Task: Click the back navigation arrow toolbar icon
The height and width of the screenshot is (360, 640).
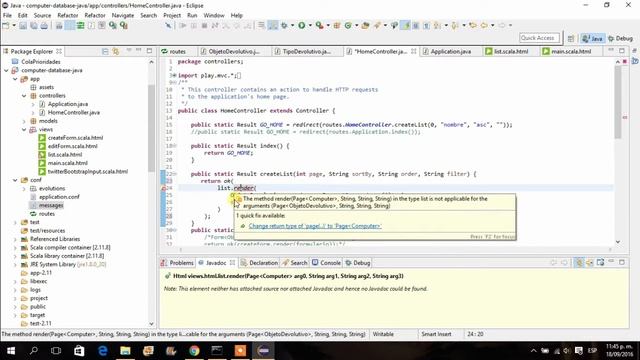Action: [x=484, y=25]
